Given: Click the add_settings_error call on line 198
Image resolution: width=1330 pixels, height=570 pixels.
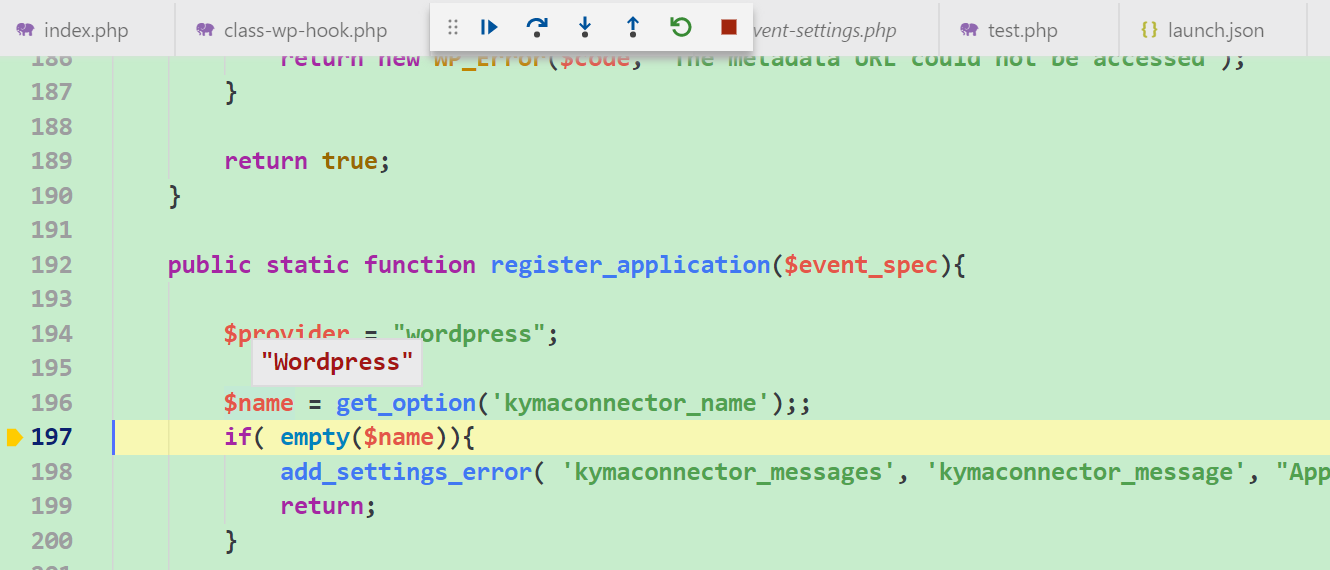Looking at the screenshot, I should point(406,472).
